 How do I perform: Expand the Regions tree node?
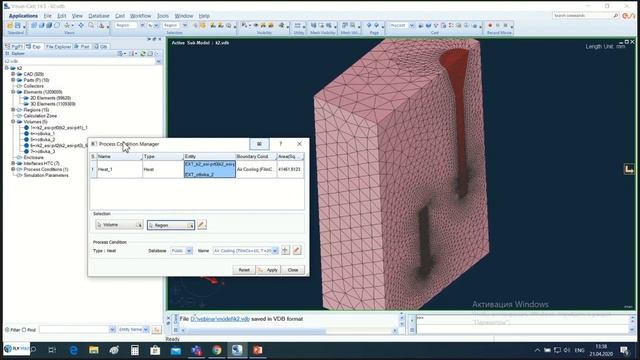pyautogui.click(x=13, y=110)
